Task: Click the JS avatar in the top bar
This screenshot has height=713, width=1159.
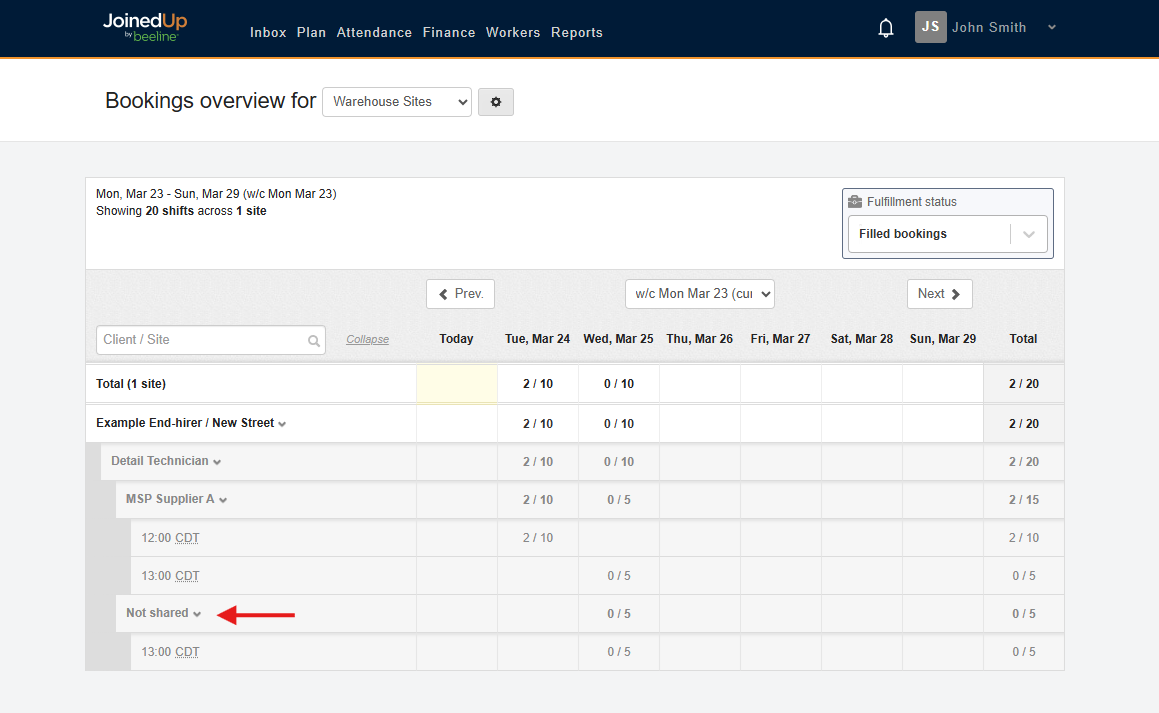Action: [930, 27]
